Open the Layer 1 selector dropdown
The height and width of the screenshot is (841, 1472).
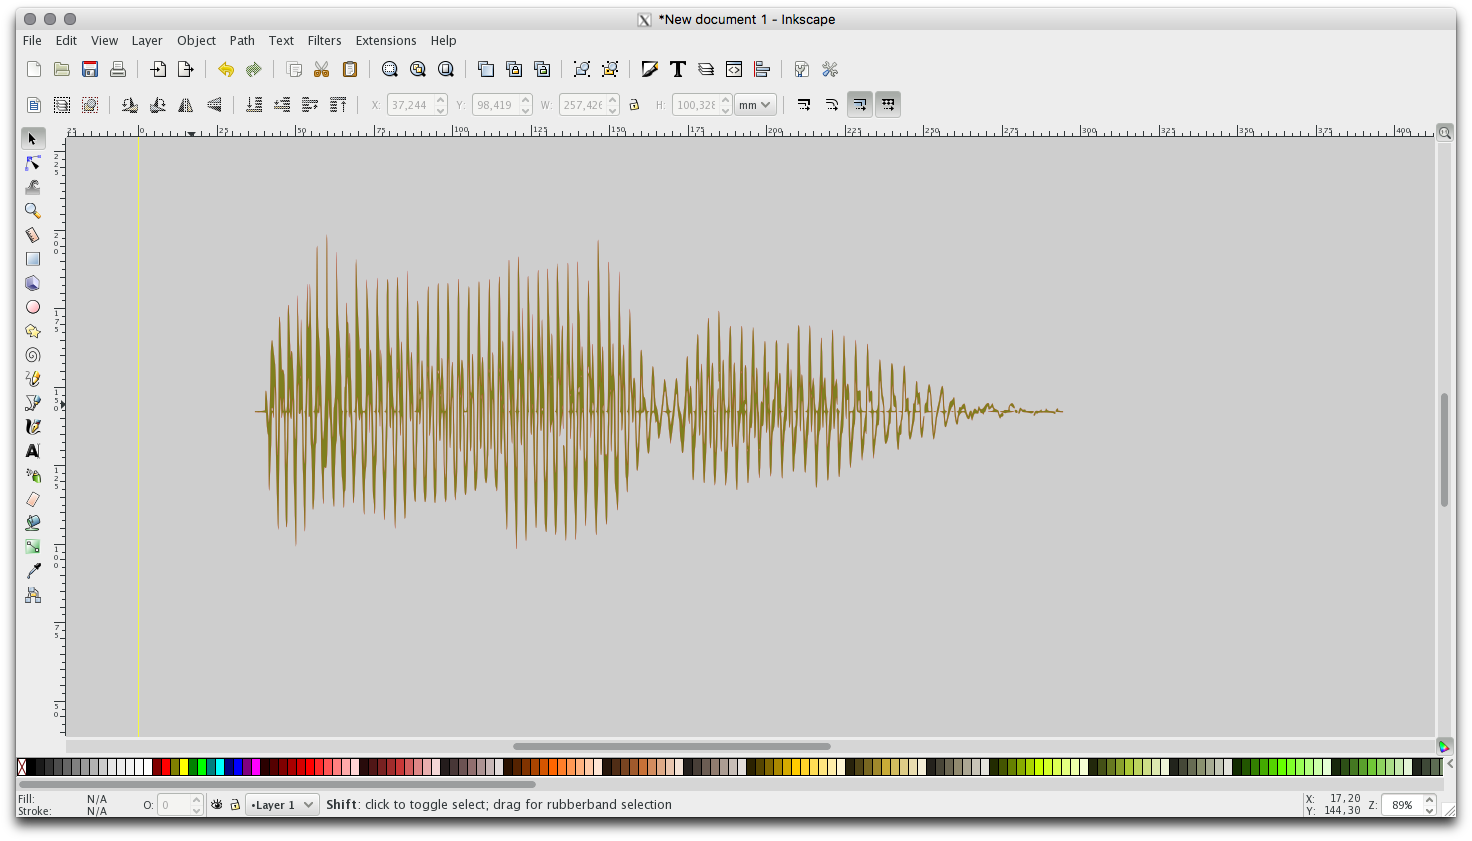pos(282,804)
